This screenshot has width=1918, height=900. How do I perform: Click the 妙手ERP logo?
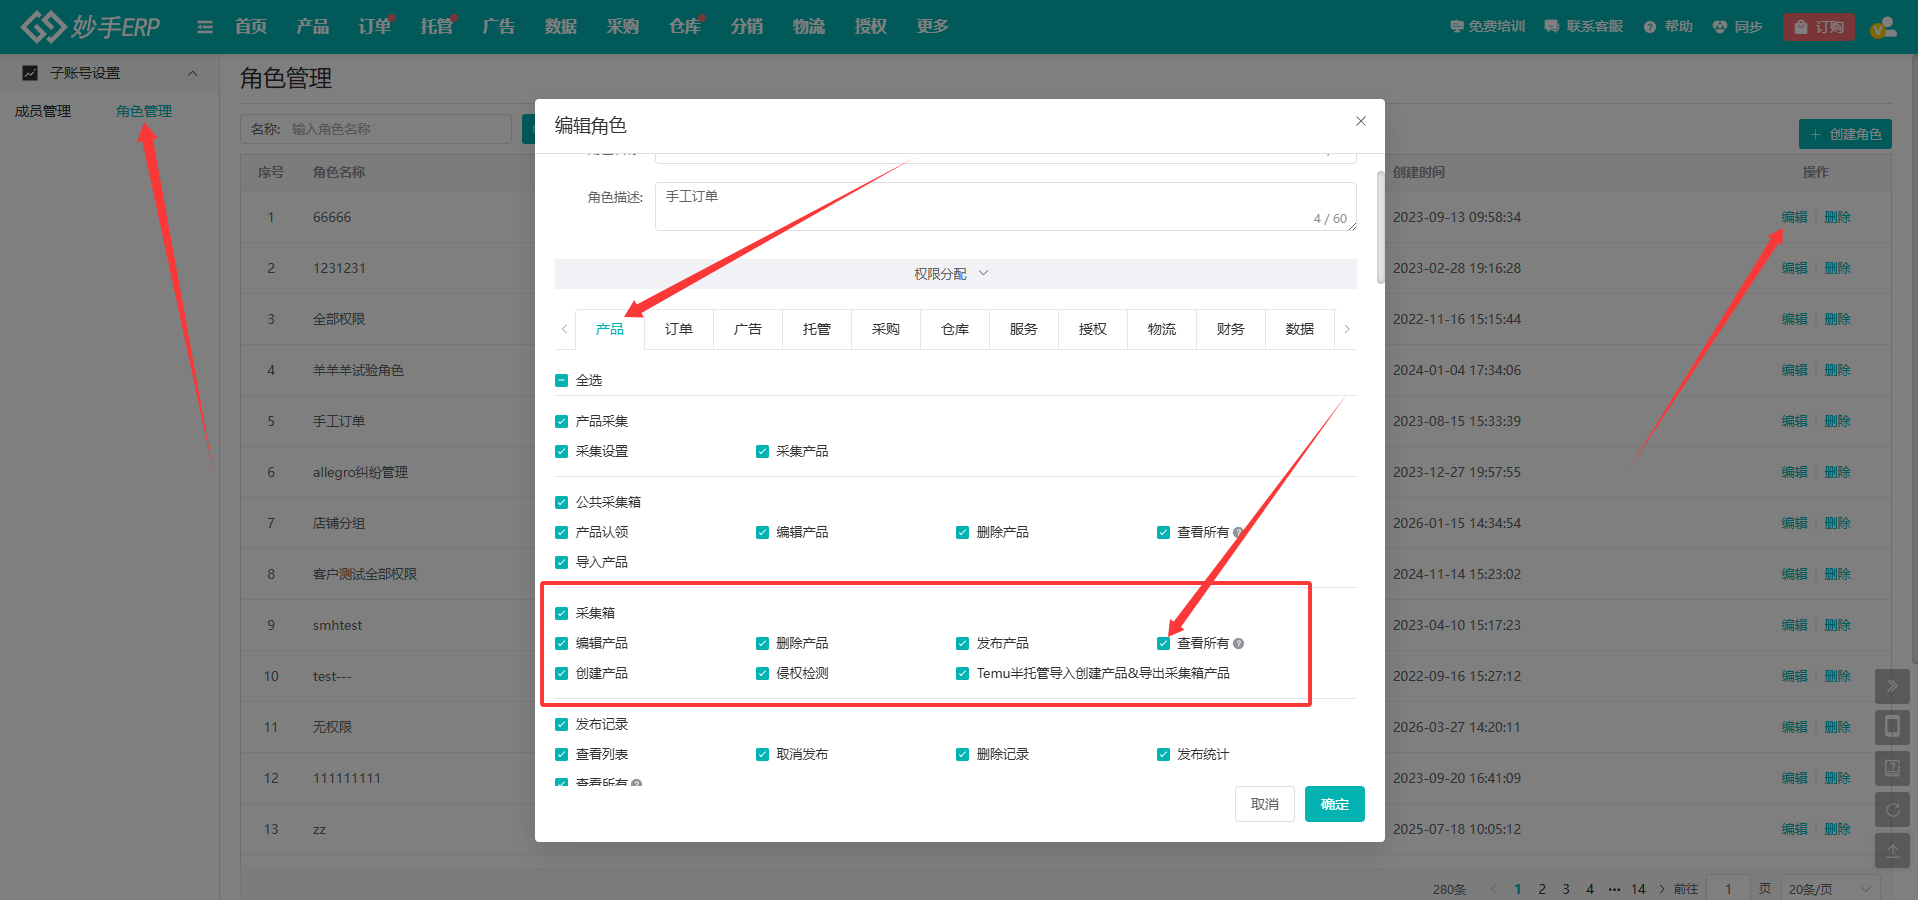[90, 26]
